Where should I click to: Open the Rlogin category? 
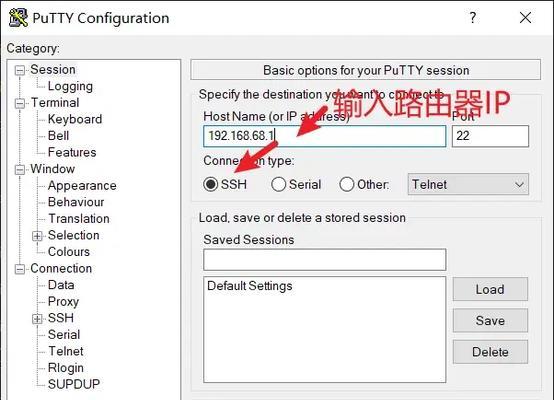tap(66, 368)
